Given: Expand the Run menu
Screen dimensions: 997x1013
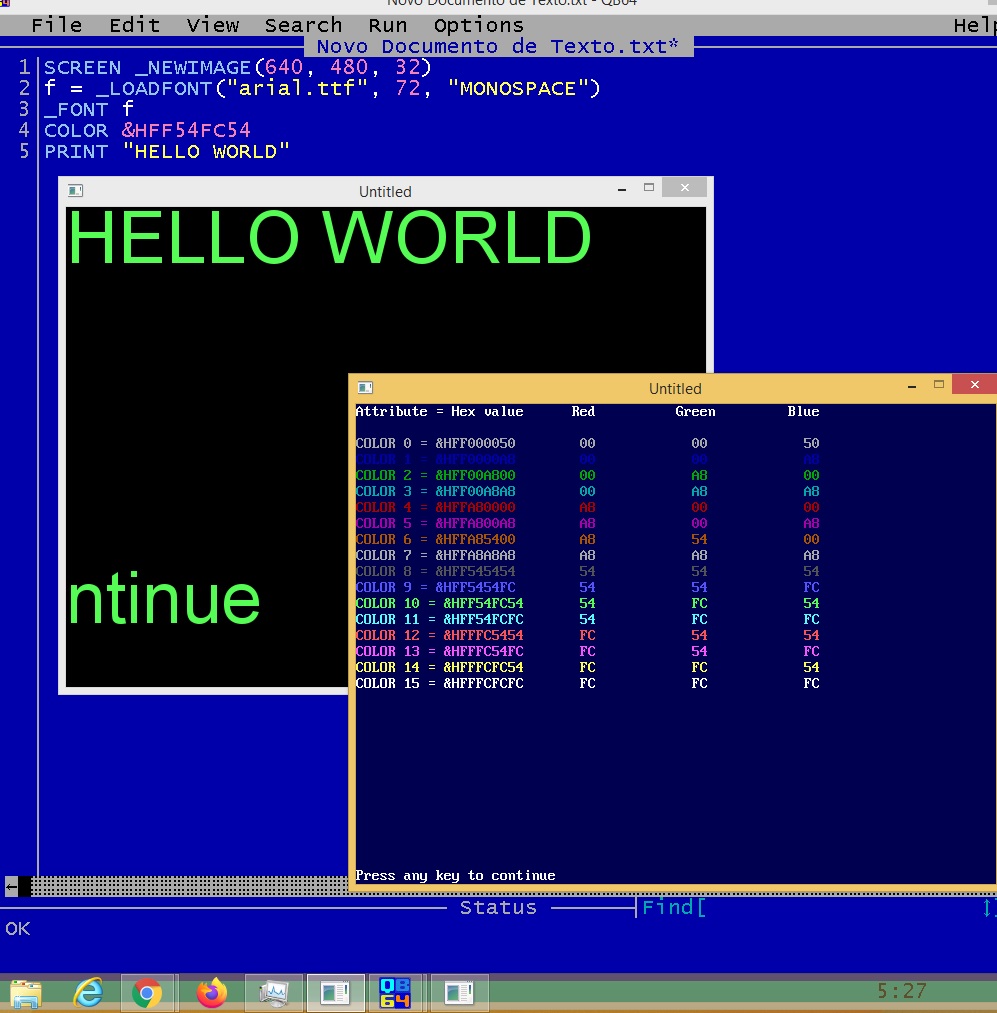Looking at the screenshot, I should [x=387, y=25].
